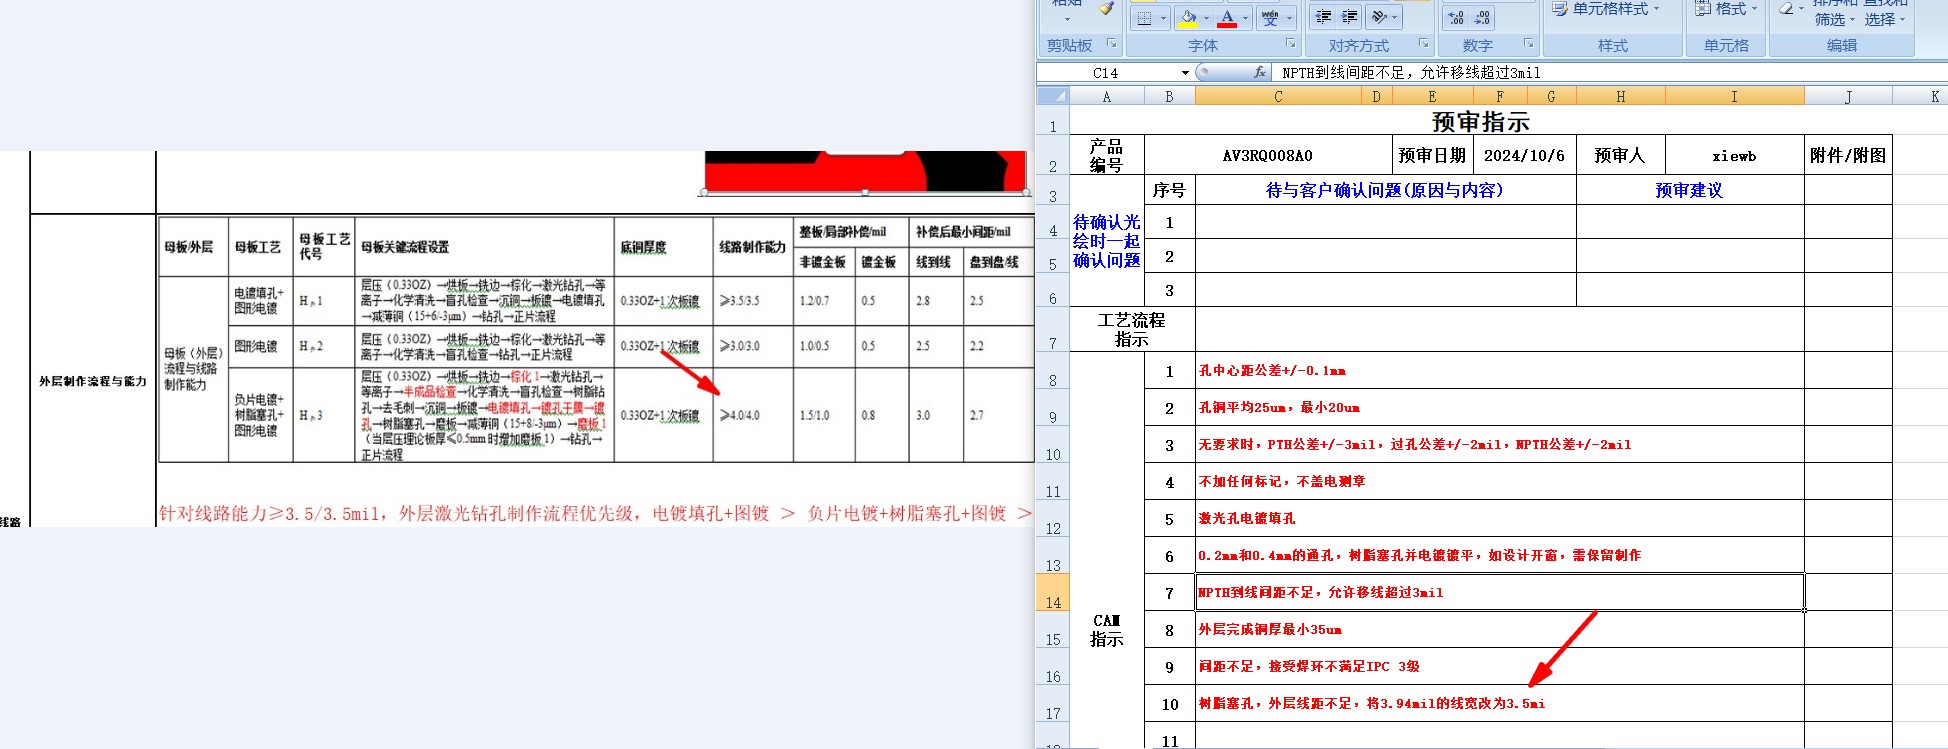Open the fill color dropdown arrow
Viewport: 1948px width, 749px height.
pos(1206,18)
